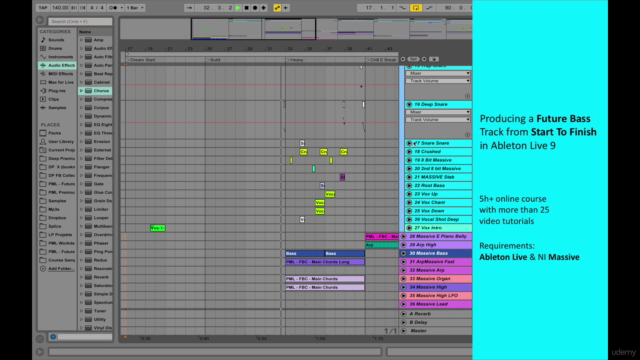This screenshot has height=360, width=640.
Task: Select the A Reverb return track
Action: tap(436, 314)
